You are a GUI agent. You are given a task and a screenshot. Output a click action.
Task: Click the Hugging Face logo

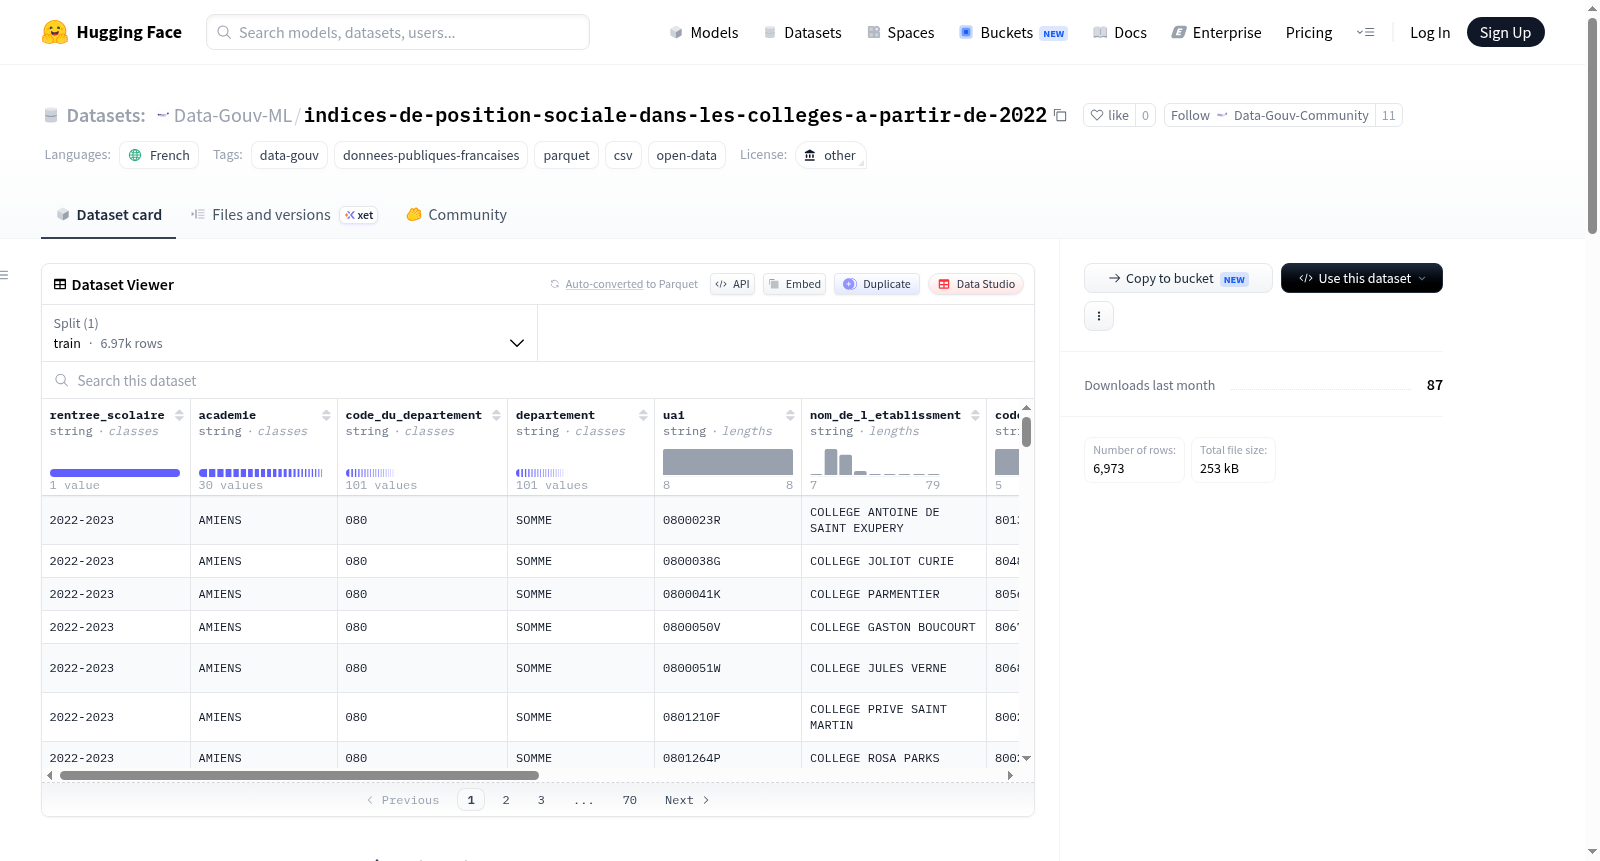[x=112, y=32]
